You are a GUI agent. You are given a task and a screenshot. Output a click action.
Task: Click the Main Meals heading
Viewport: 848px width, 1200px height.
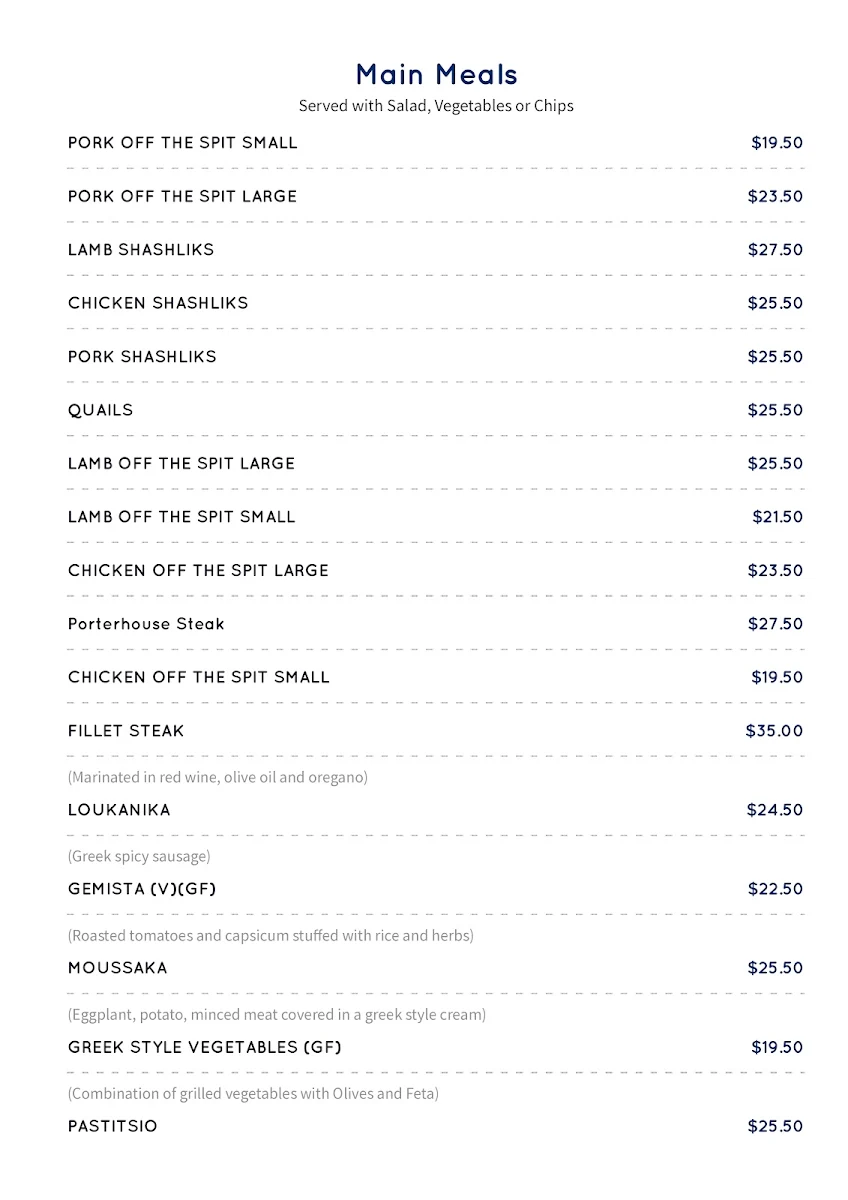[436, 74]
